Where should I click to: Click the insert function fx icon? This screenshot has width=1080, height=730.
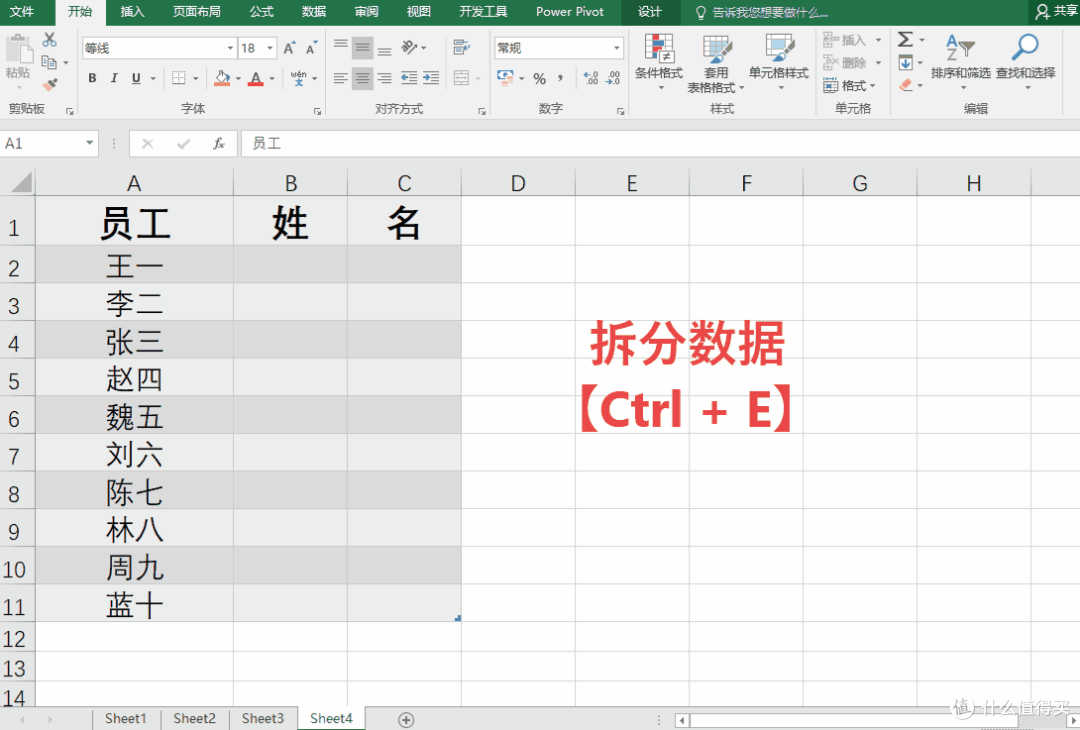pyautogui.click(x=218, y=143)
